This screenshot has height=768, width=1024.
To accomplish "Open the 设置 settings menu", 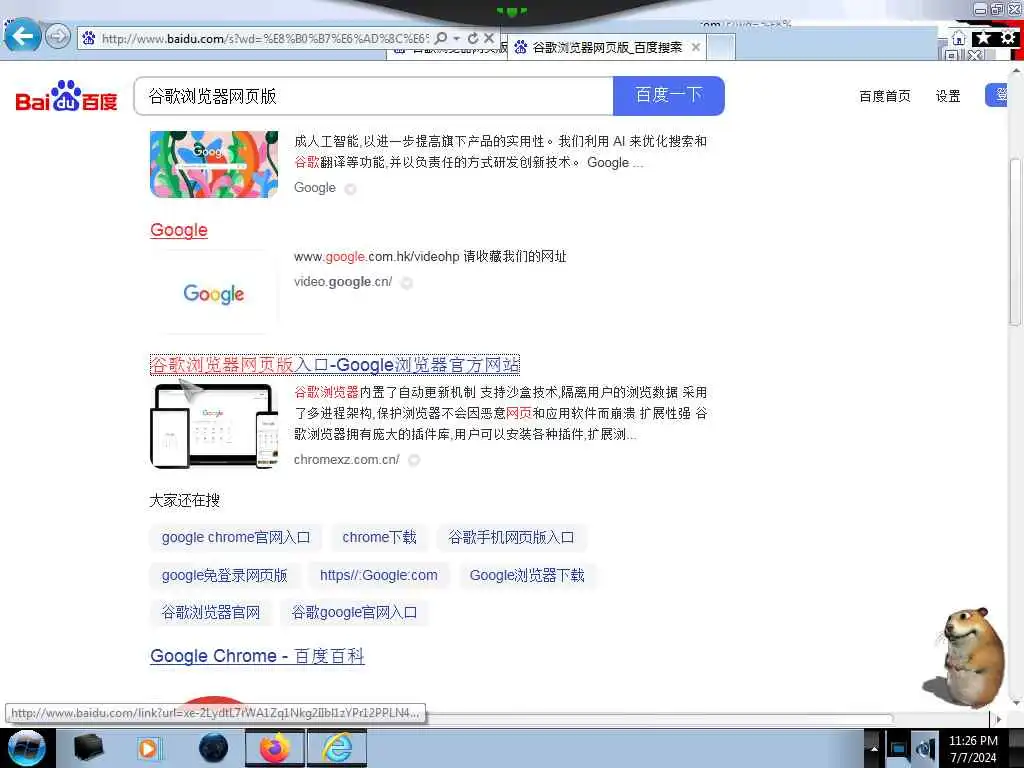I will tap(948, 96).
